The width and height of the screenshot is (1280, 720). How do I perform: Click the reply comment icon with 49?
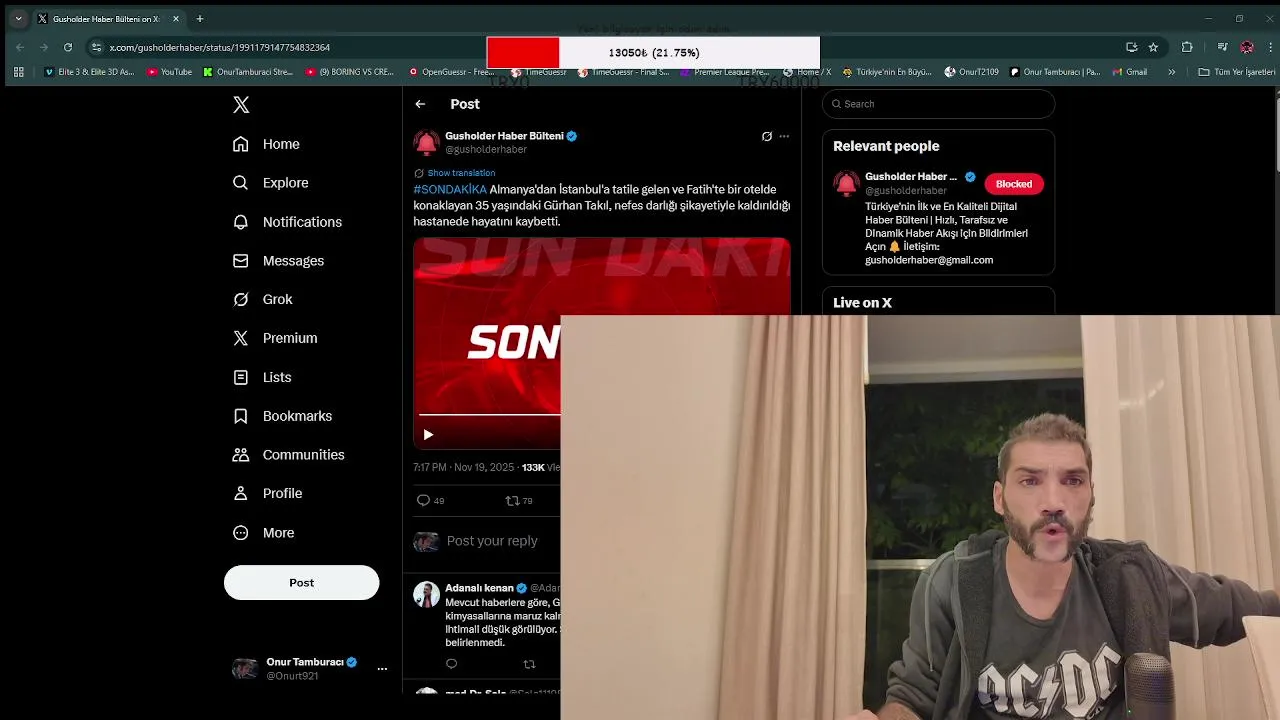423,500
